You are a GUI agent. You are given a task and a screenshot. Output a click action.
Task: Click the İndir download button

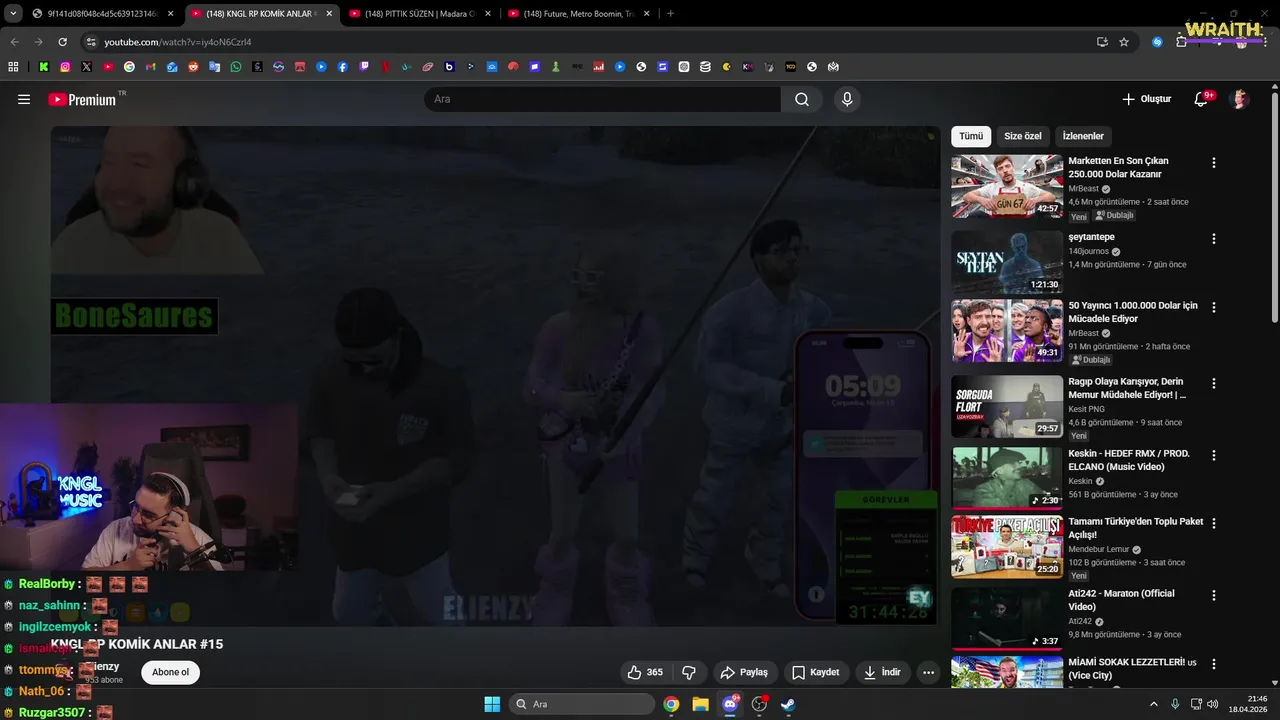883,672
